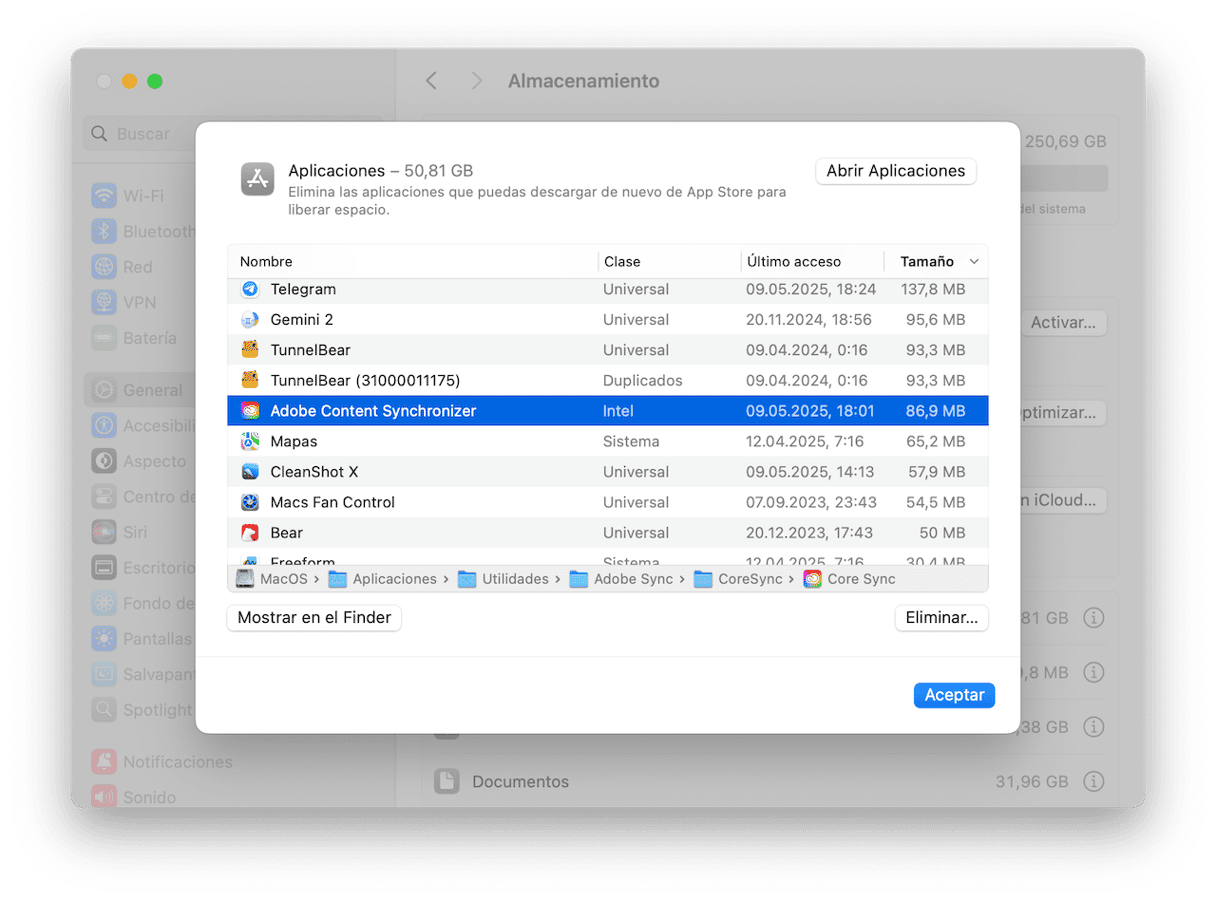Open Wi-Fi settings in the sidebar

[128, 196]
